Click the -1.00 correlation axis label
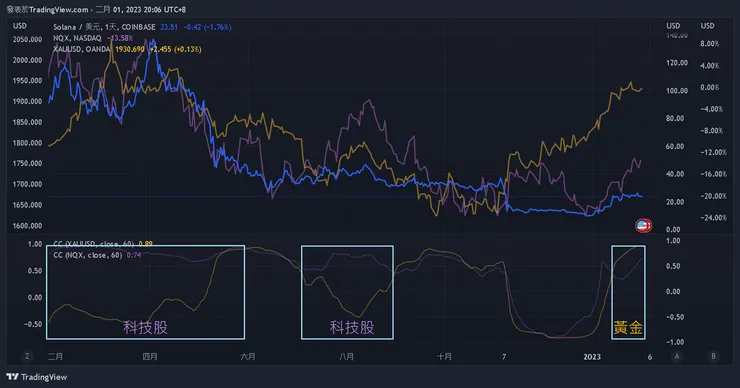This screenshot has width=740, height=388. 675,342
